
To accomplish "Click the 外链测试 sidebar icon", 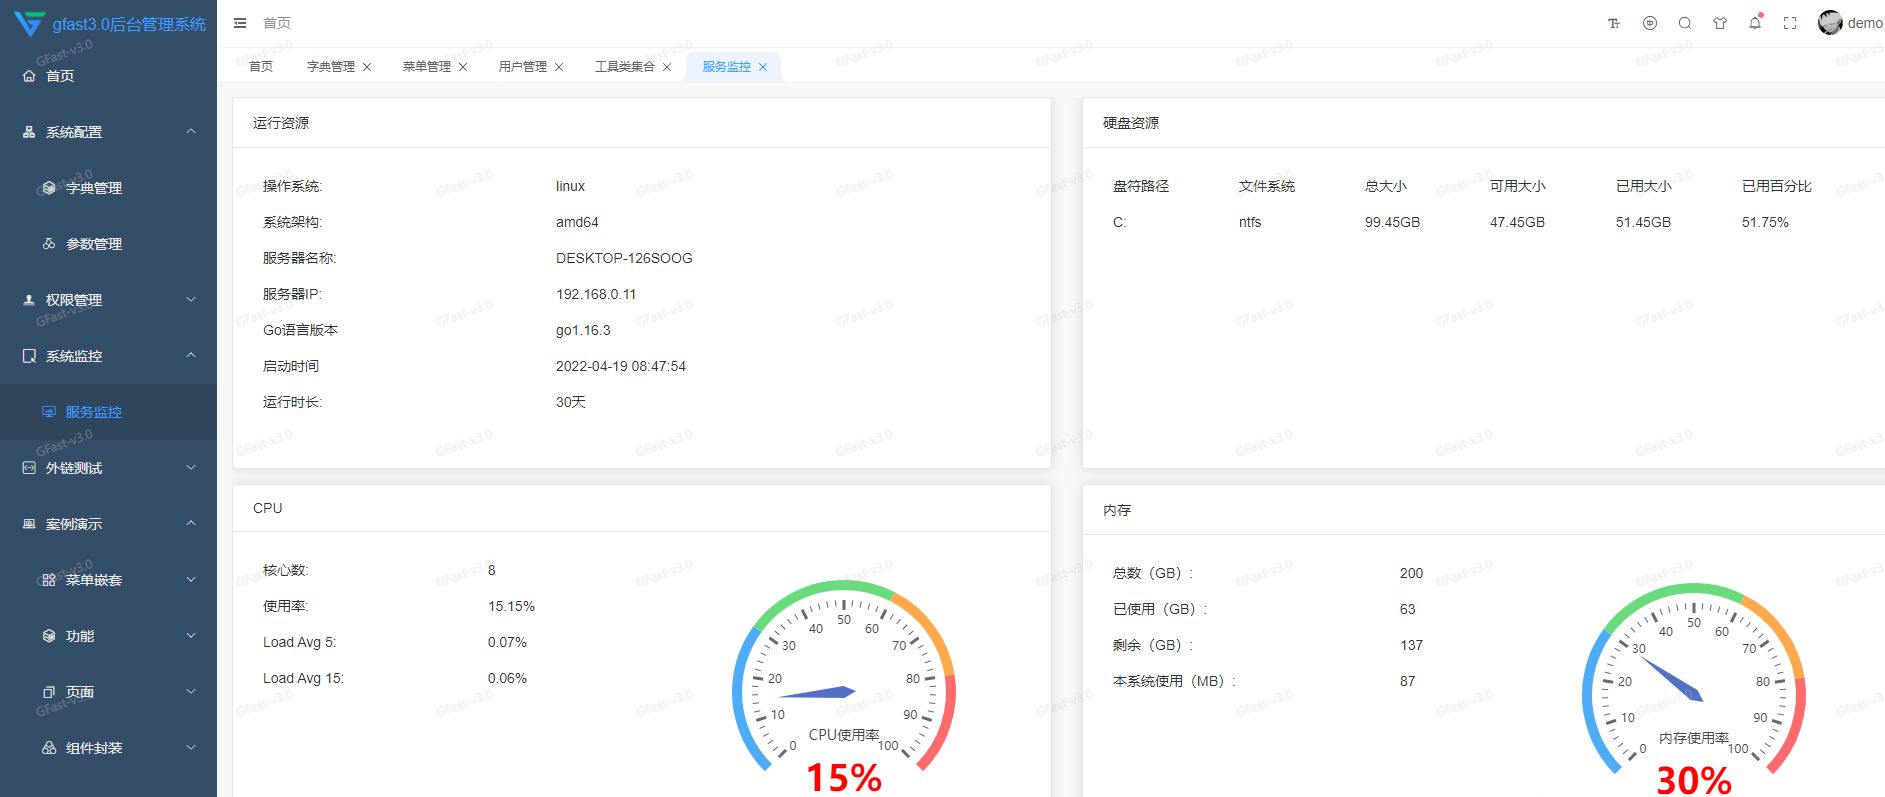I will point(29,468).
